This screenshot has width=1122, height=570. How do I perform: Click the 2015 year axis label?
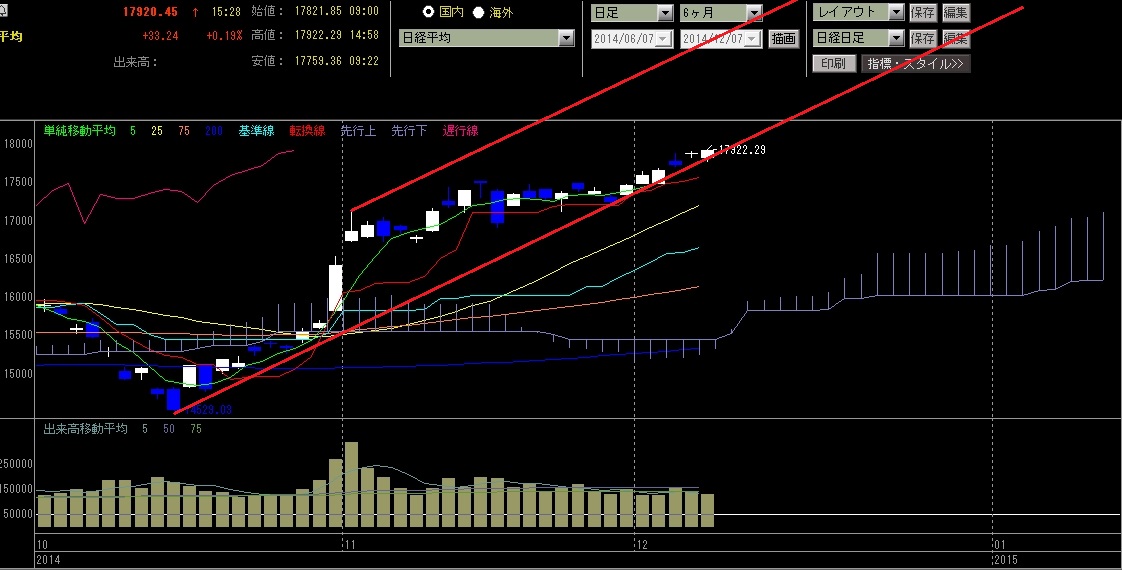click(x=1005, y=559)
